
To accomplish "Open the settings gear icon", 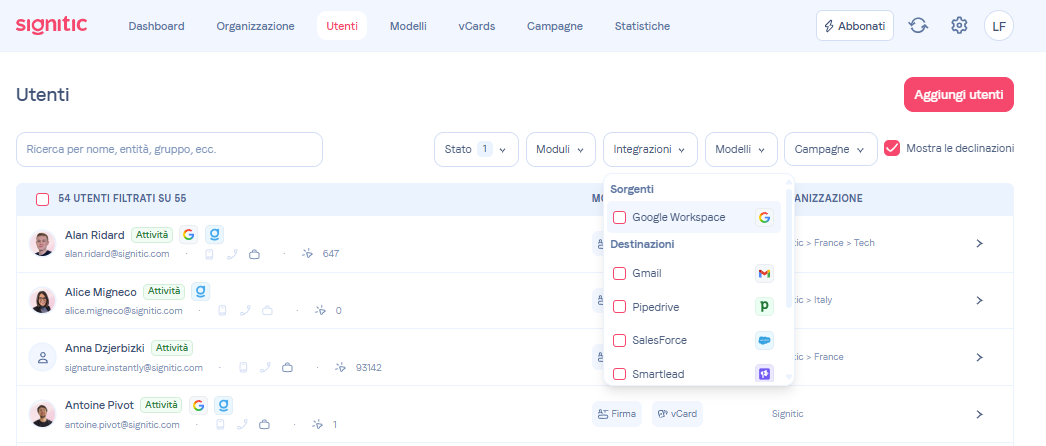I will tap(959, 26).
